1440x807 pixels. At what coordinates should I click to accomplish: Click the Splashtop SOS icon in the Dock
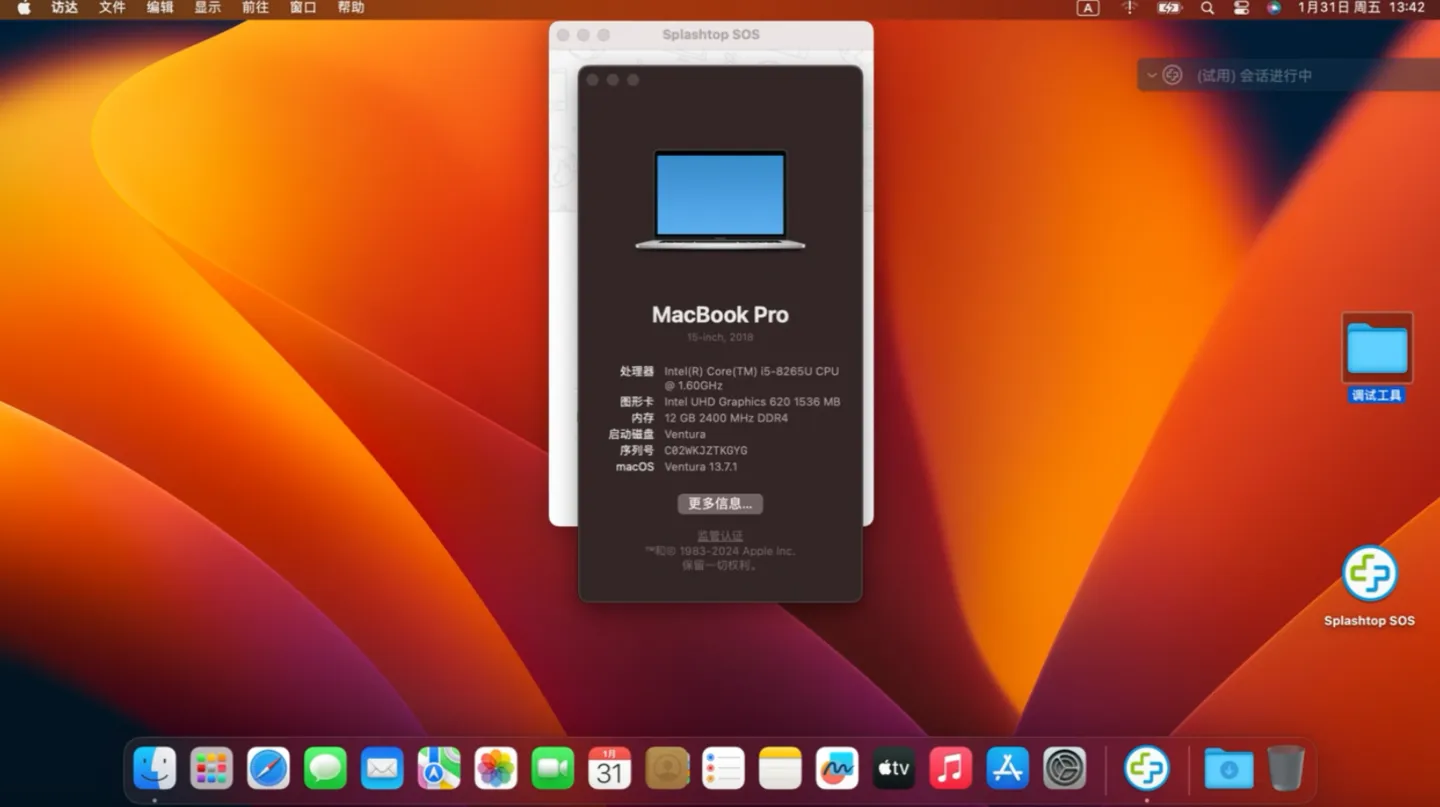pos(1147,768)
